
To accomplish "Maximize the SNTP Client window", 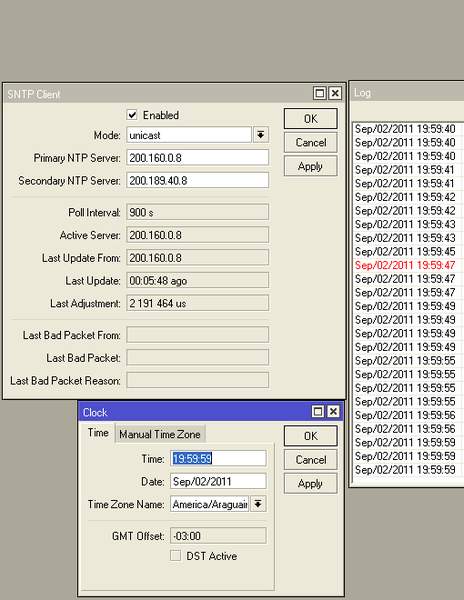I will 320,93.
